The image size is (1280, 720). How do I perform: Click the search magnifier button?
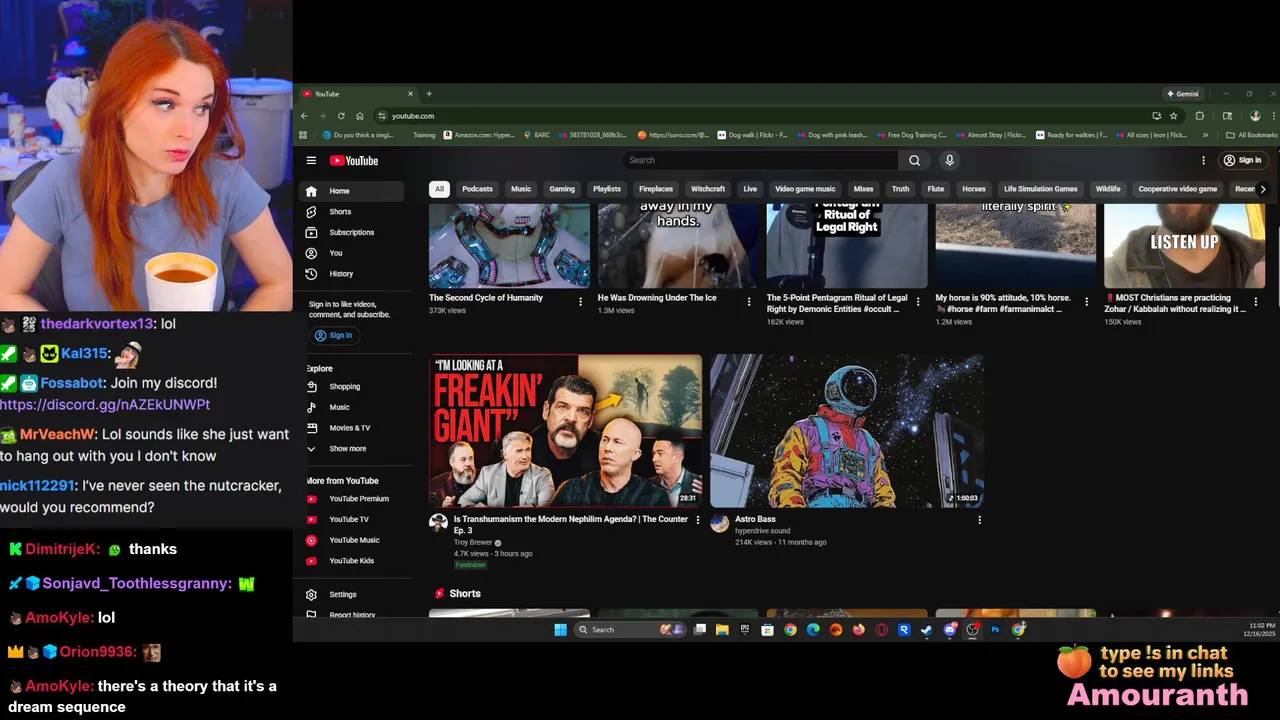tap(914, 160)
